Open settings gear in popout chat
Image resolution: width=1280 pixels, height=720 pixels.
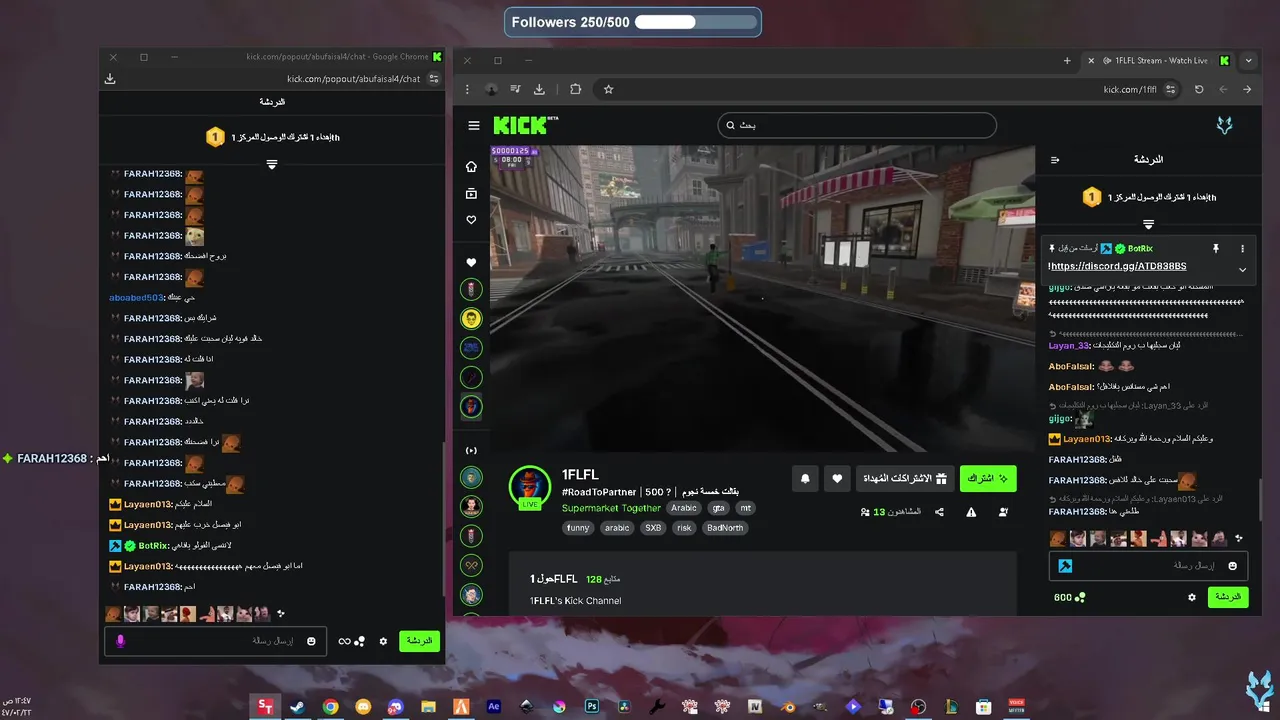tap(383, 641)
